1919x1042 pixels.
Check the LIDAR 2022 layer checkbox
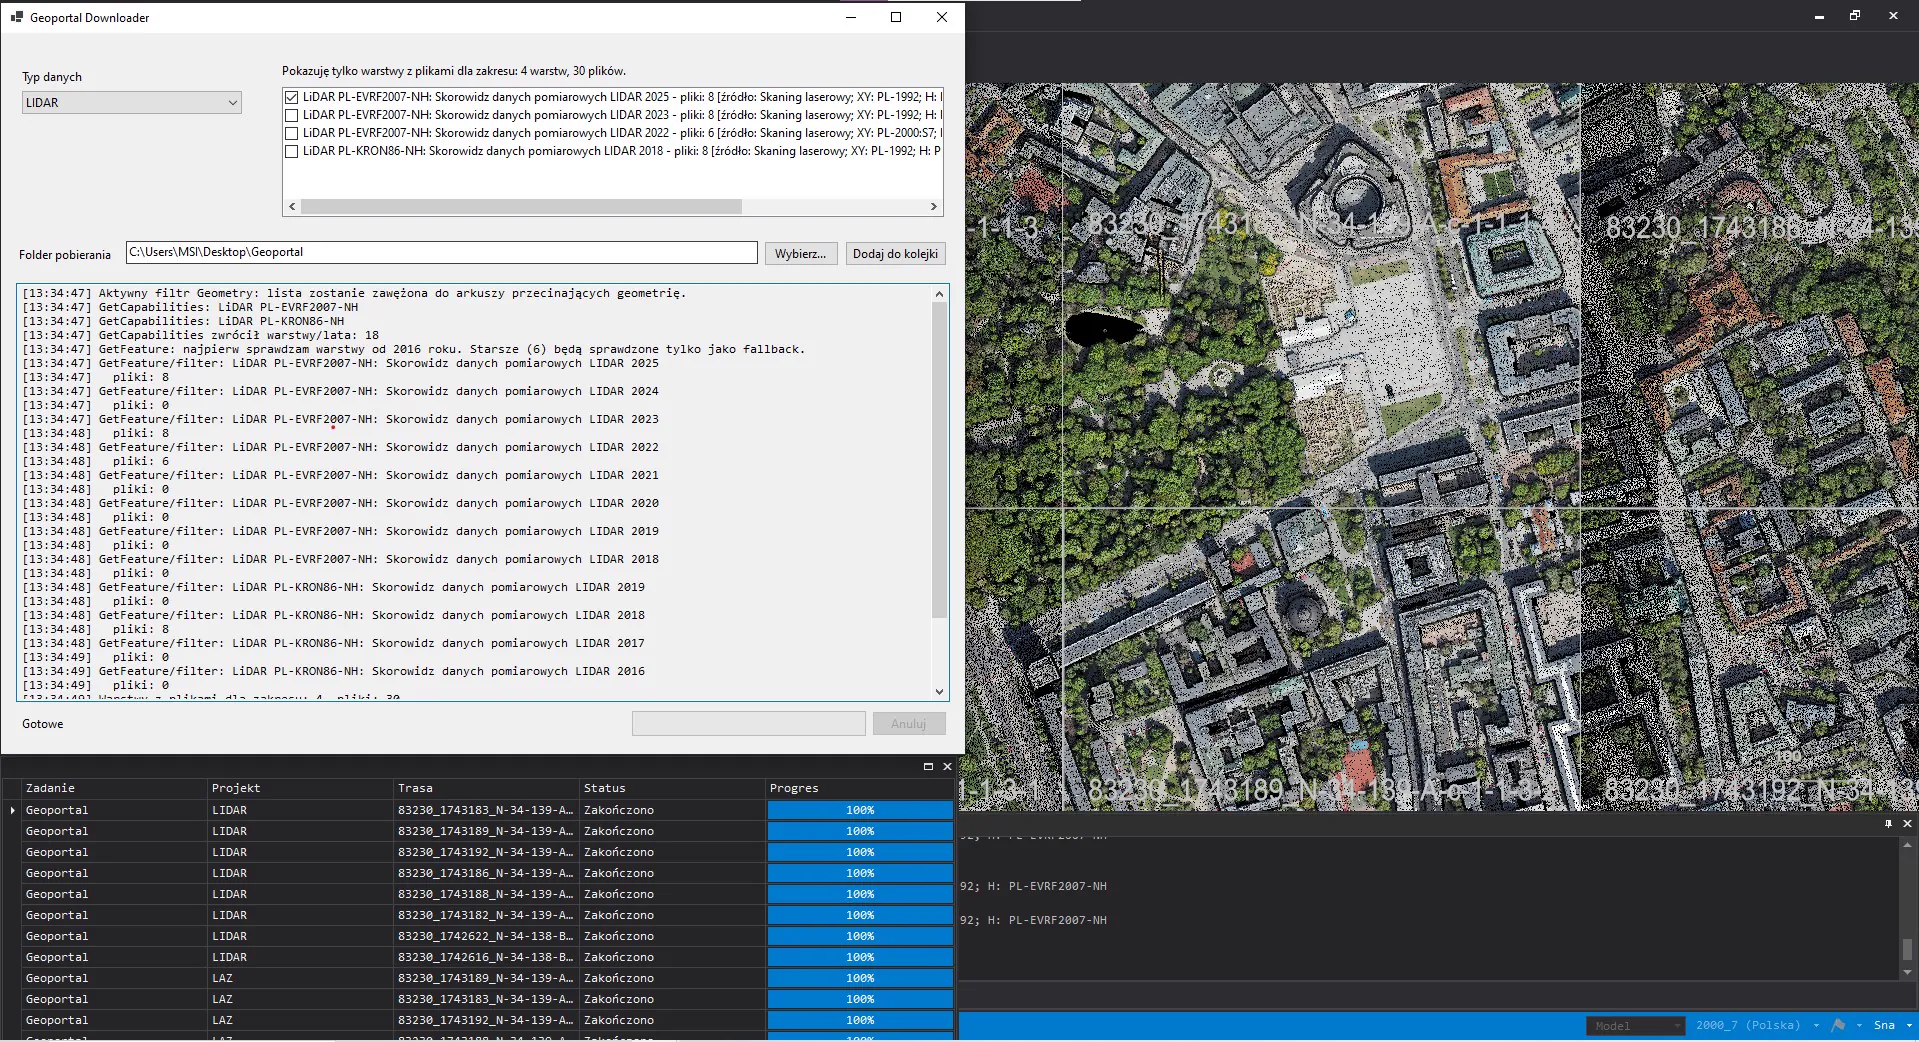291,133
